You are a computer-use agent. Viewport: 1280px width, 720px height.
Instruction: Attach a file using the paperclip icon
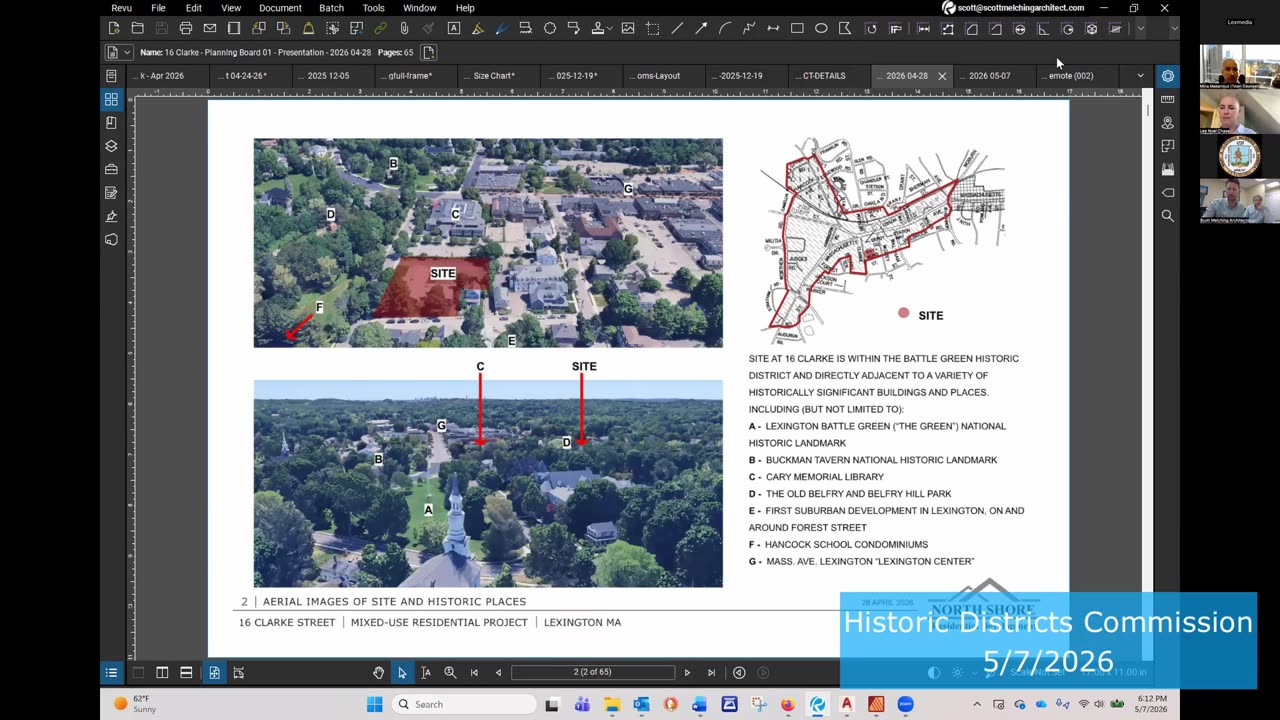pyautogui.click(x=405, y=28)
